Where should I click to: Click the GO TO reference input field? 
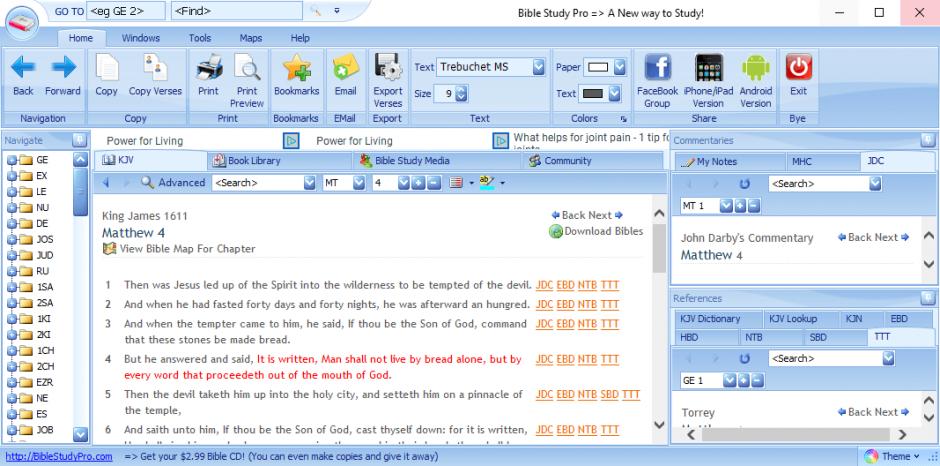pos(126,11)
